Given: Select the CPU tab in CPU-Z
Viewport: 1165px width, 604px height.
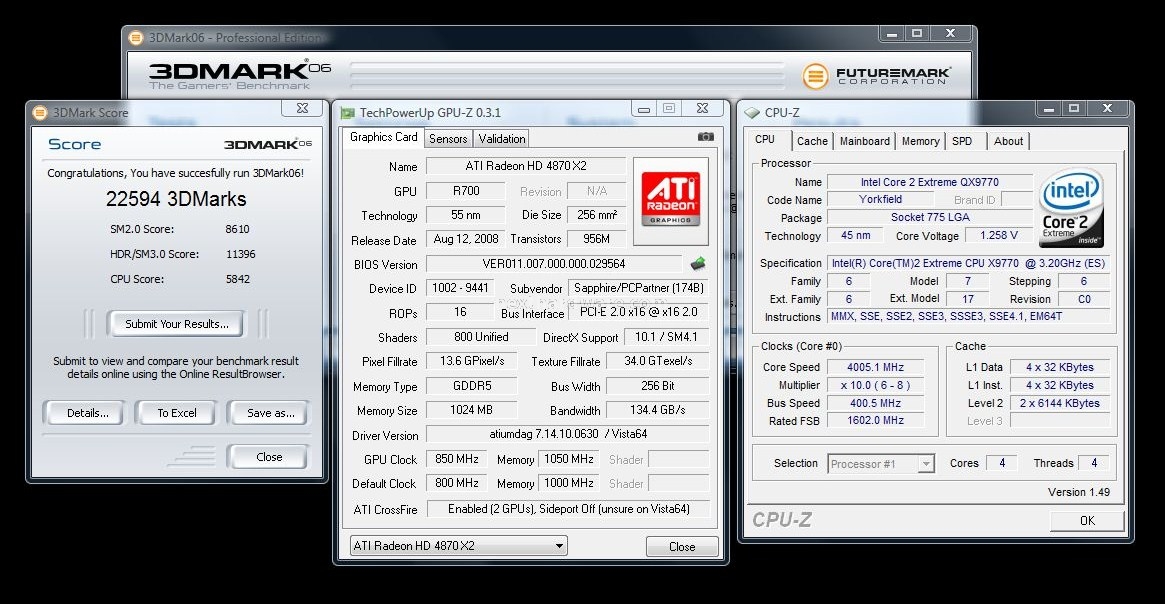Looking at the screenshot, I should (765, 140).
